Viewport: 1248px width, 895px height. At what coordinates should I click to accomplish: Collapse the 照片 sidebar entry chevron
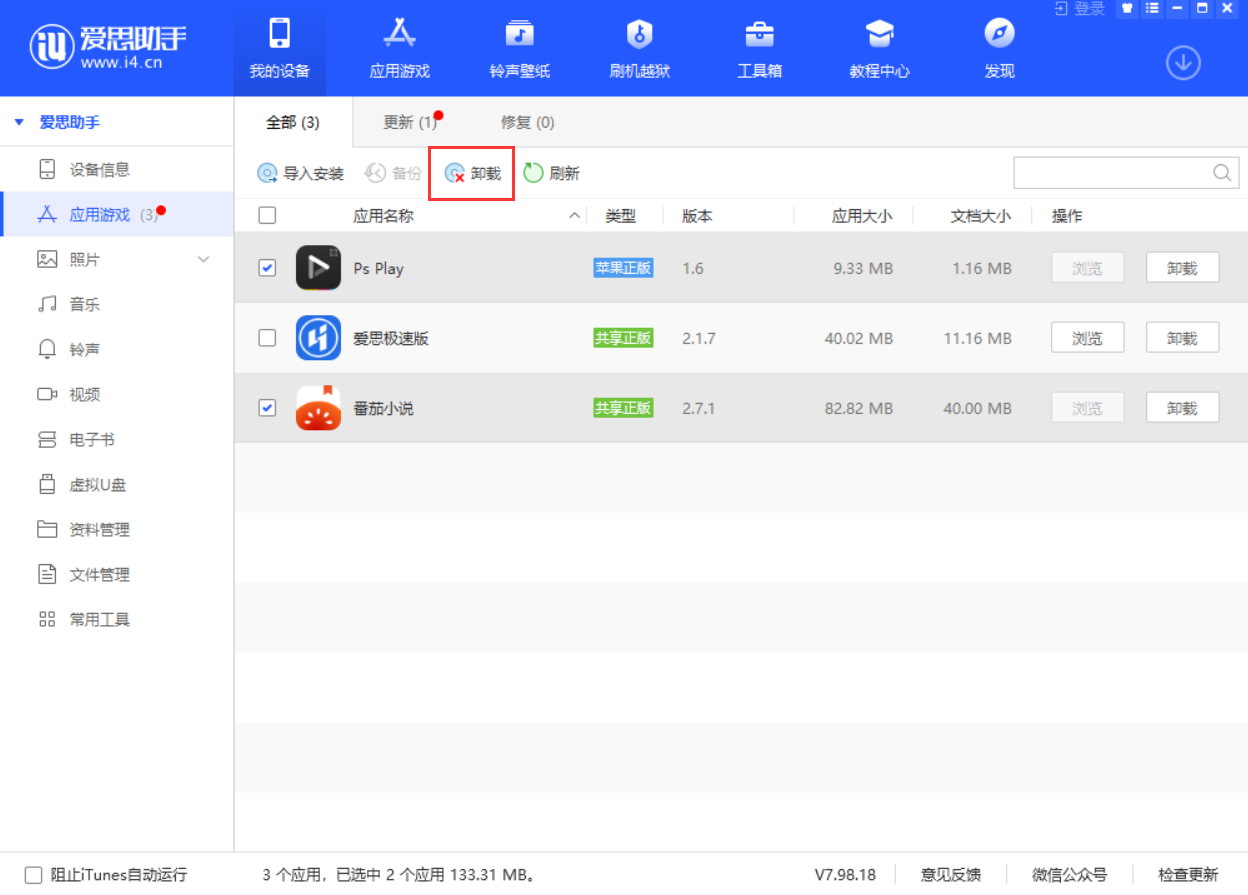[204, 259]
